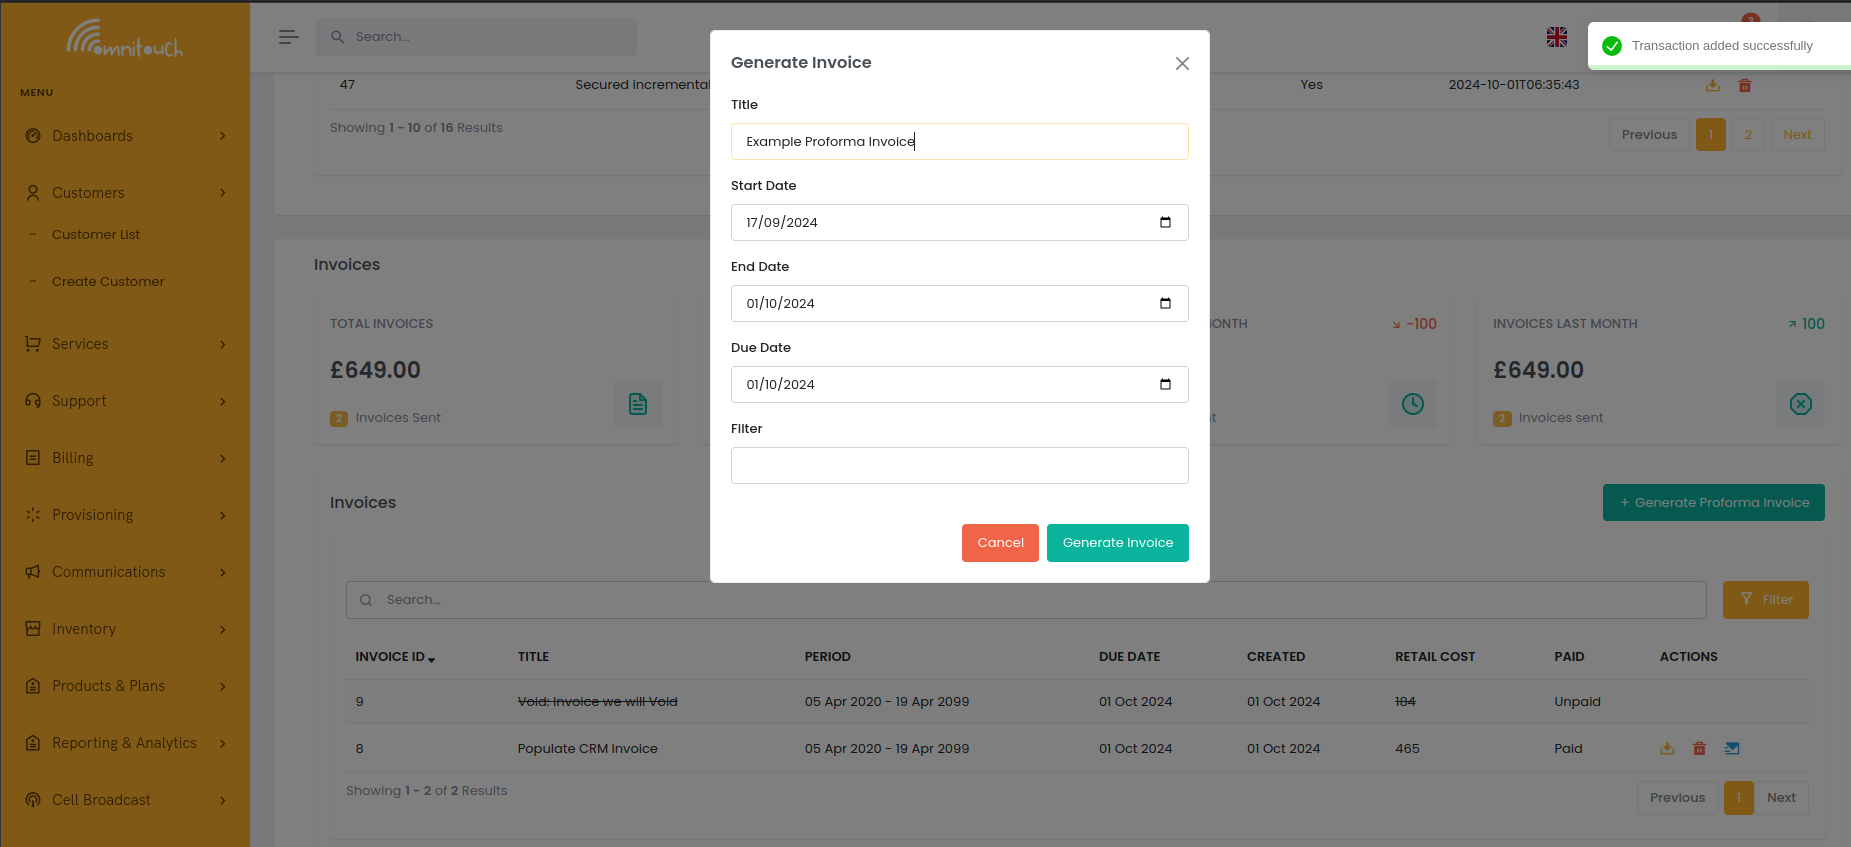Open the Start Date calendar picker icon

coord(1165,222)
